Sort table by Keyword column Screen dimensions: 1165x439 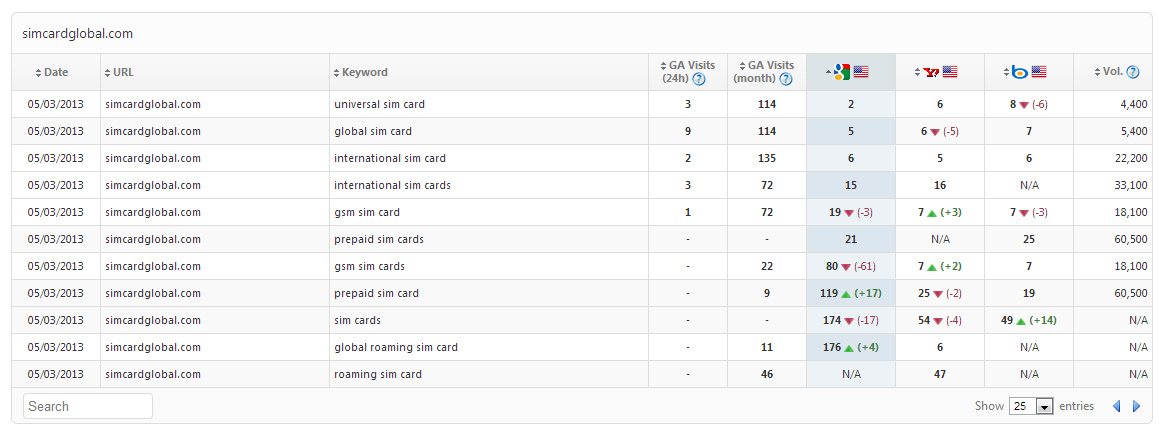point(364,72)
